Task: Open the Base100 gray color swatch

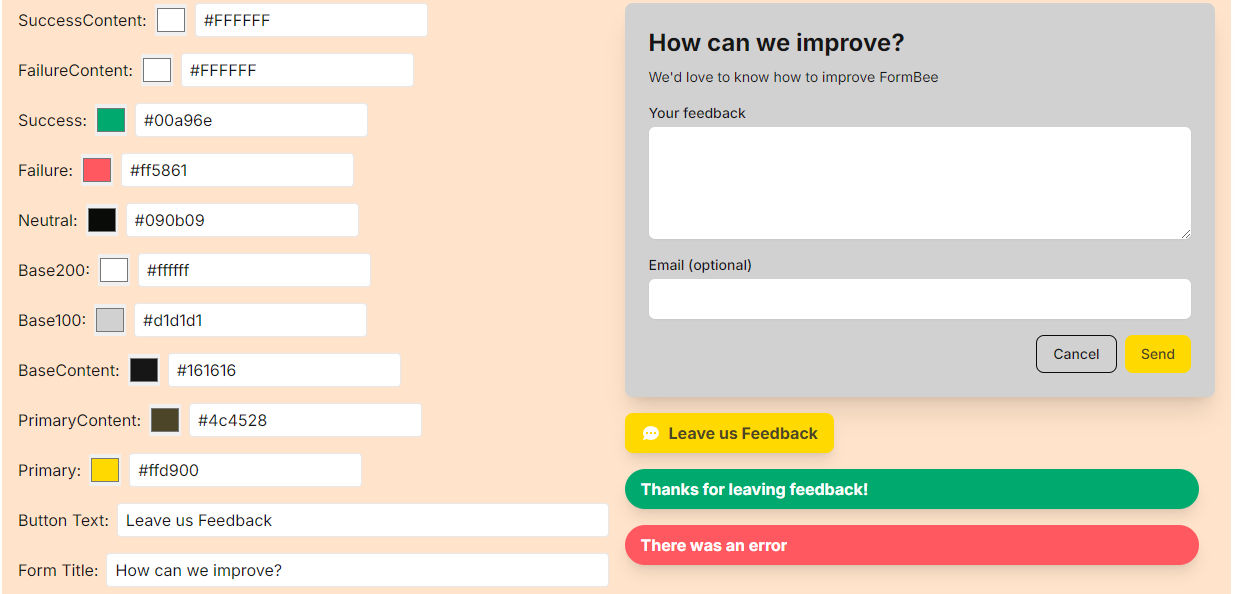Action: click(110, 320)
